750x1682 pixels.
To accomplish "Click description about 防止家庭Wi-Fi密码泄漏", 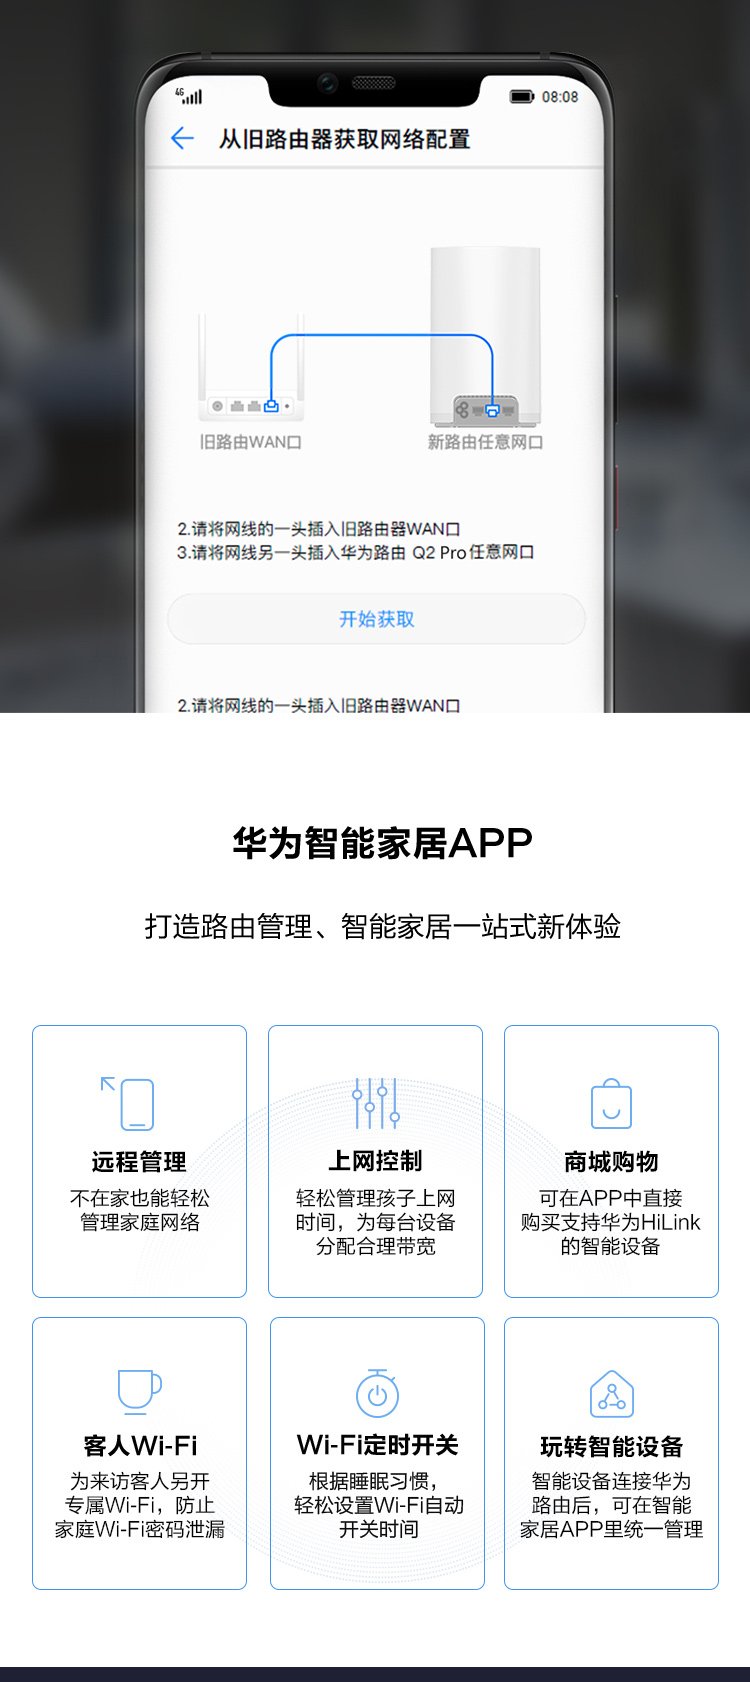I will point(140,1505).
